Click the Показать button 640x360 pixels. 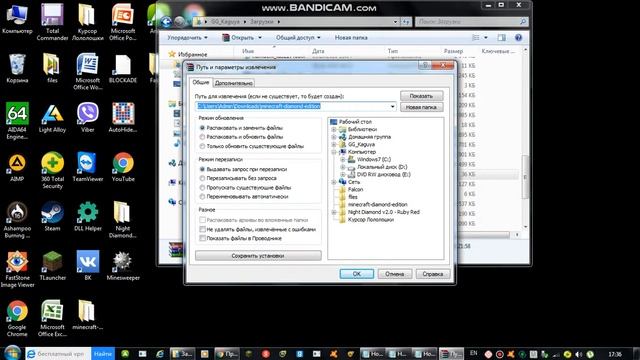421,96
